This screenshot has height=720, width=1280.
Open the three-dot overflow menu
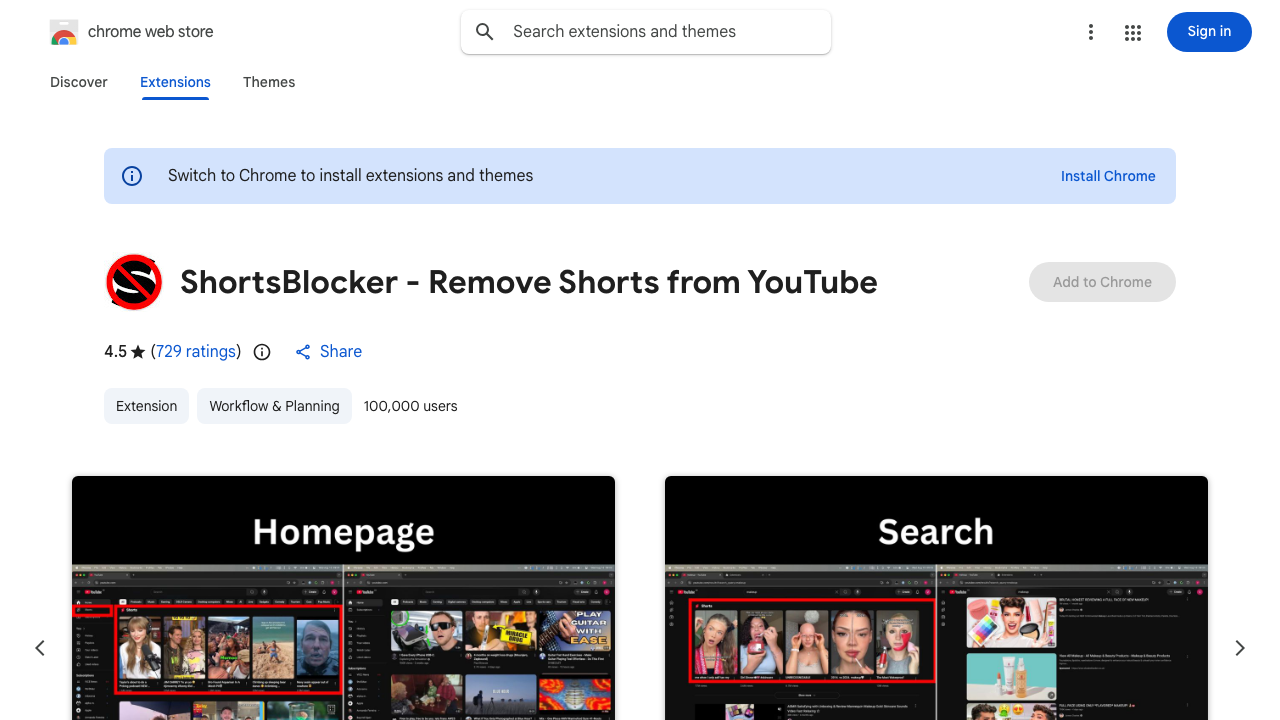click(1091, 32)
